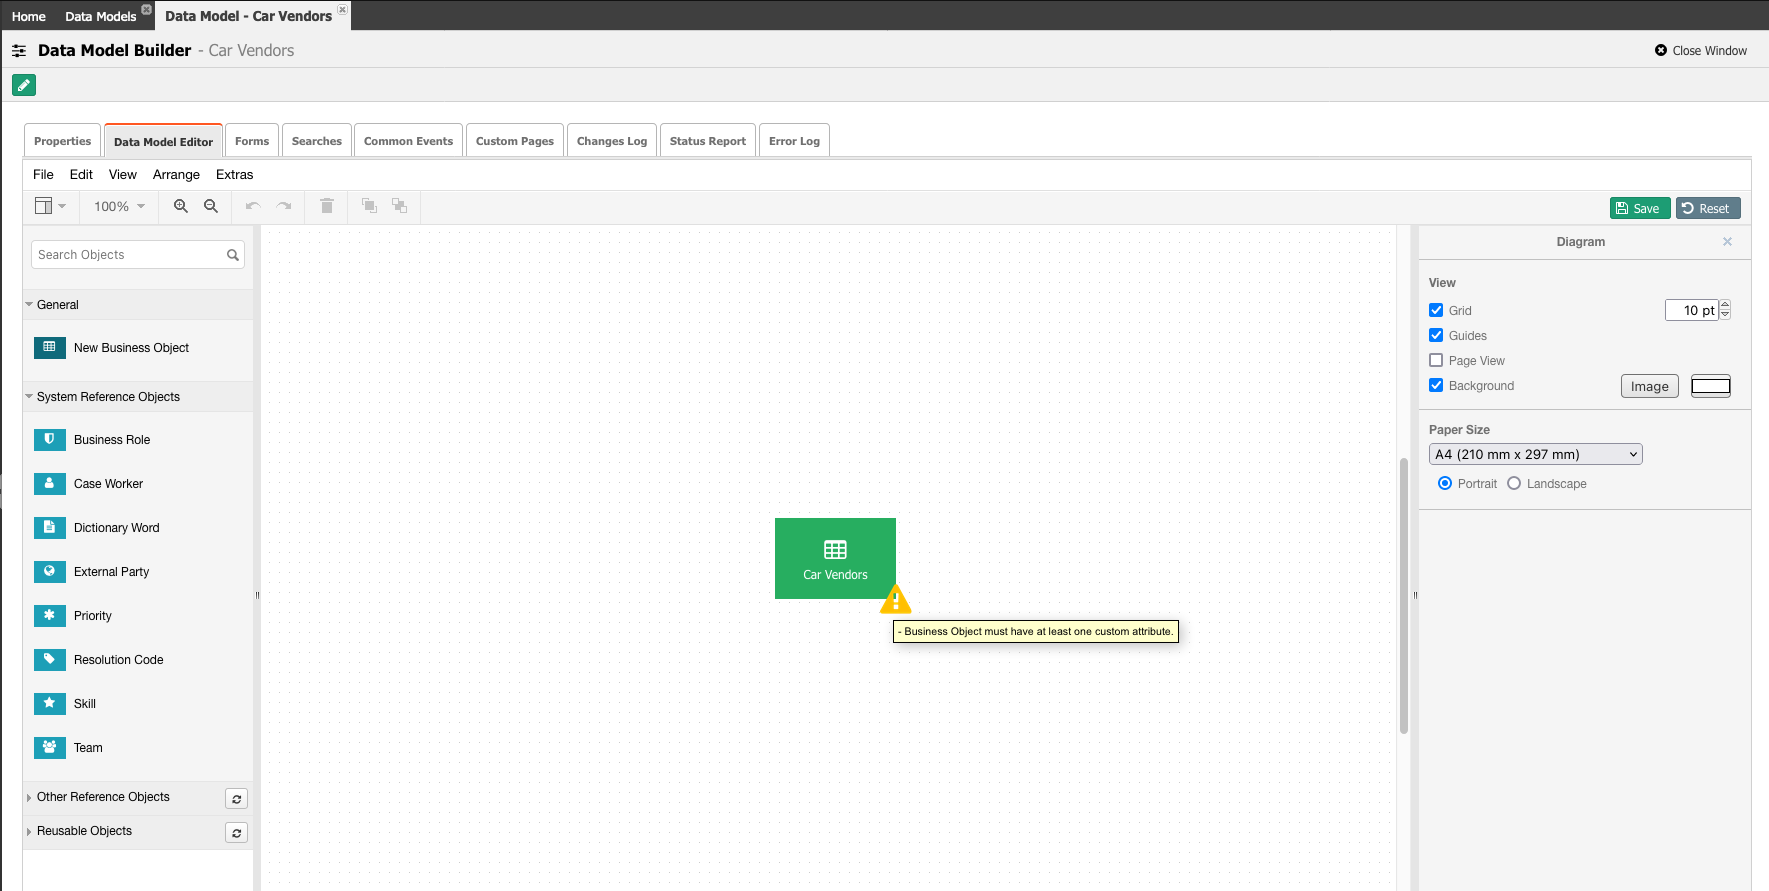Close the Data Models tab
Viewport: 1769px width, 891px height.
pyautogui.click(x=147, y=9)
